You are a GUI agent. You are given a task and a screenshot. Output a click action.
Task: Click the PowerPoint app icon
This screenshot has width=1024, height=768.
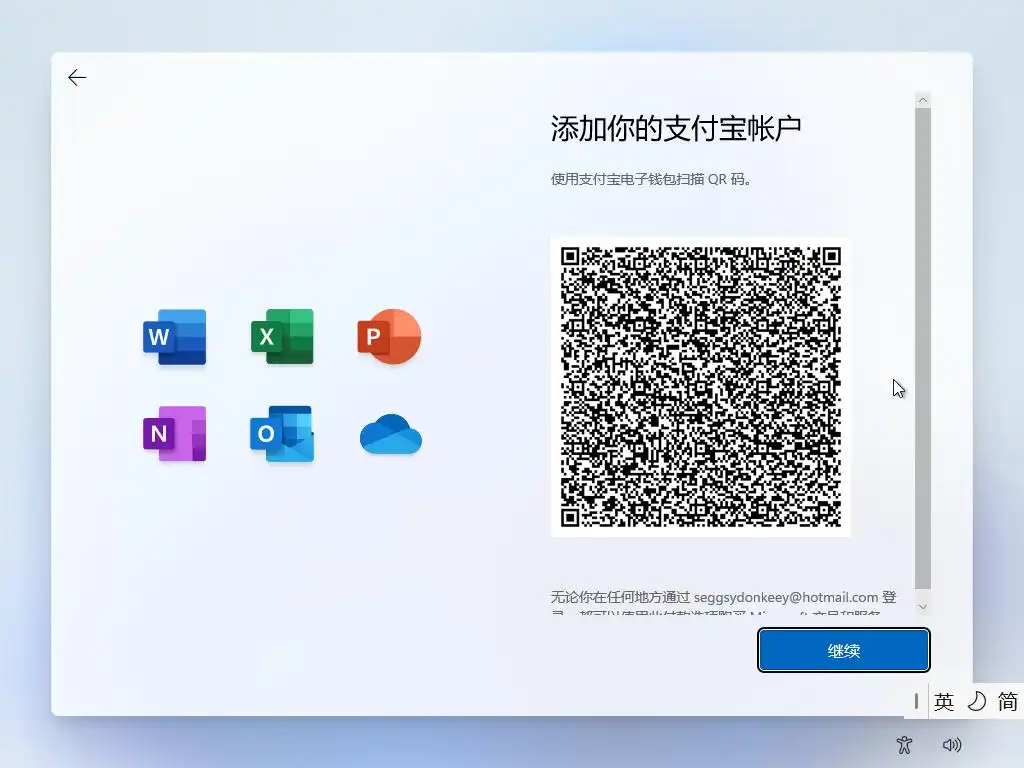pyautogui.click(x=389, y=336)
